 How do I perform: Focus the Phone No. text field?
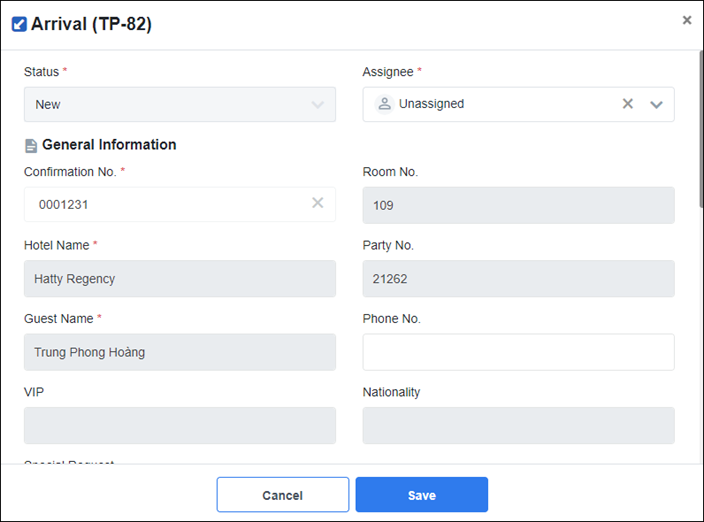[x=518, y=352]
